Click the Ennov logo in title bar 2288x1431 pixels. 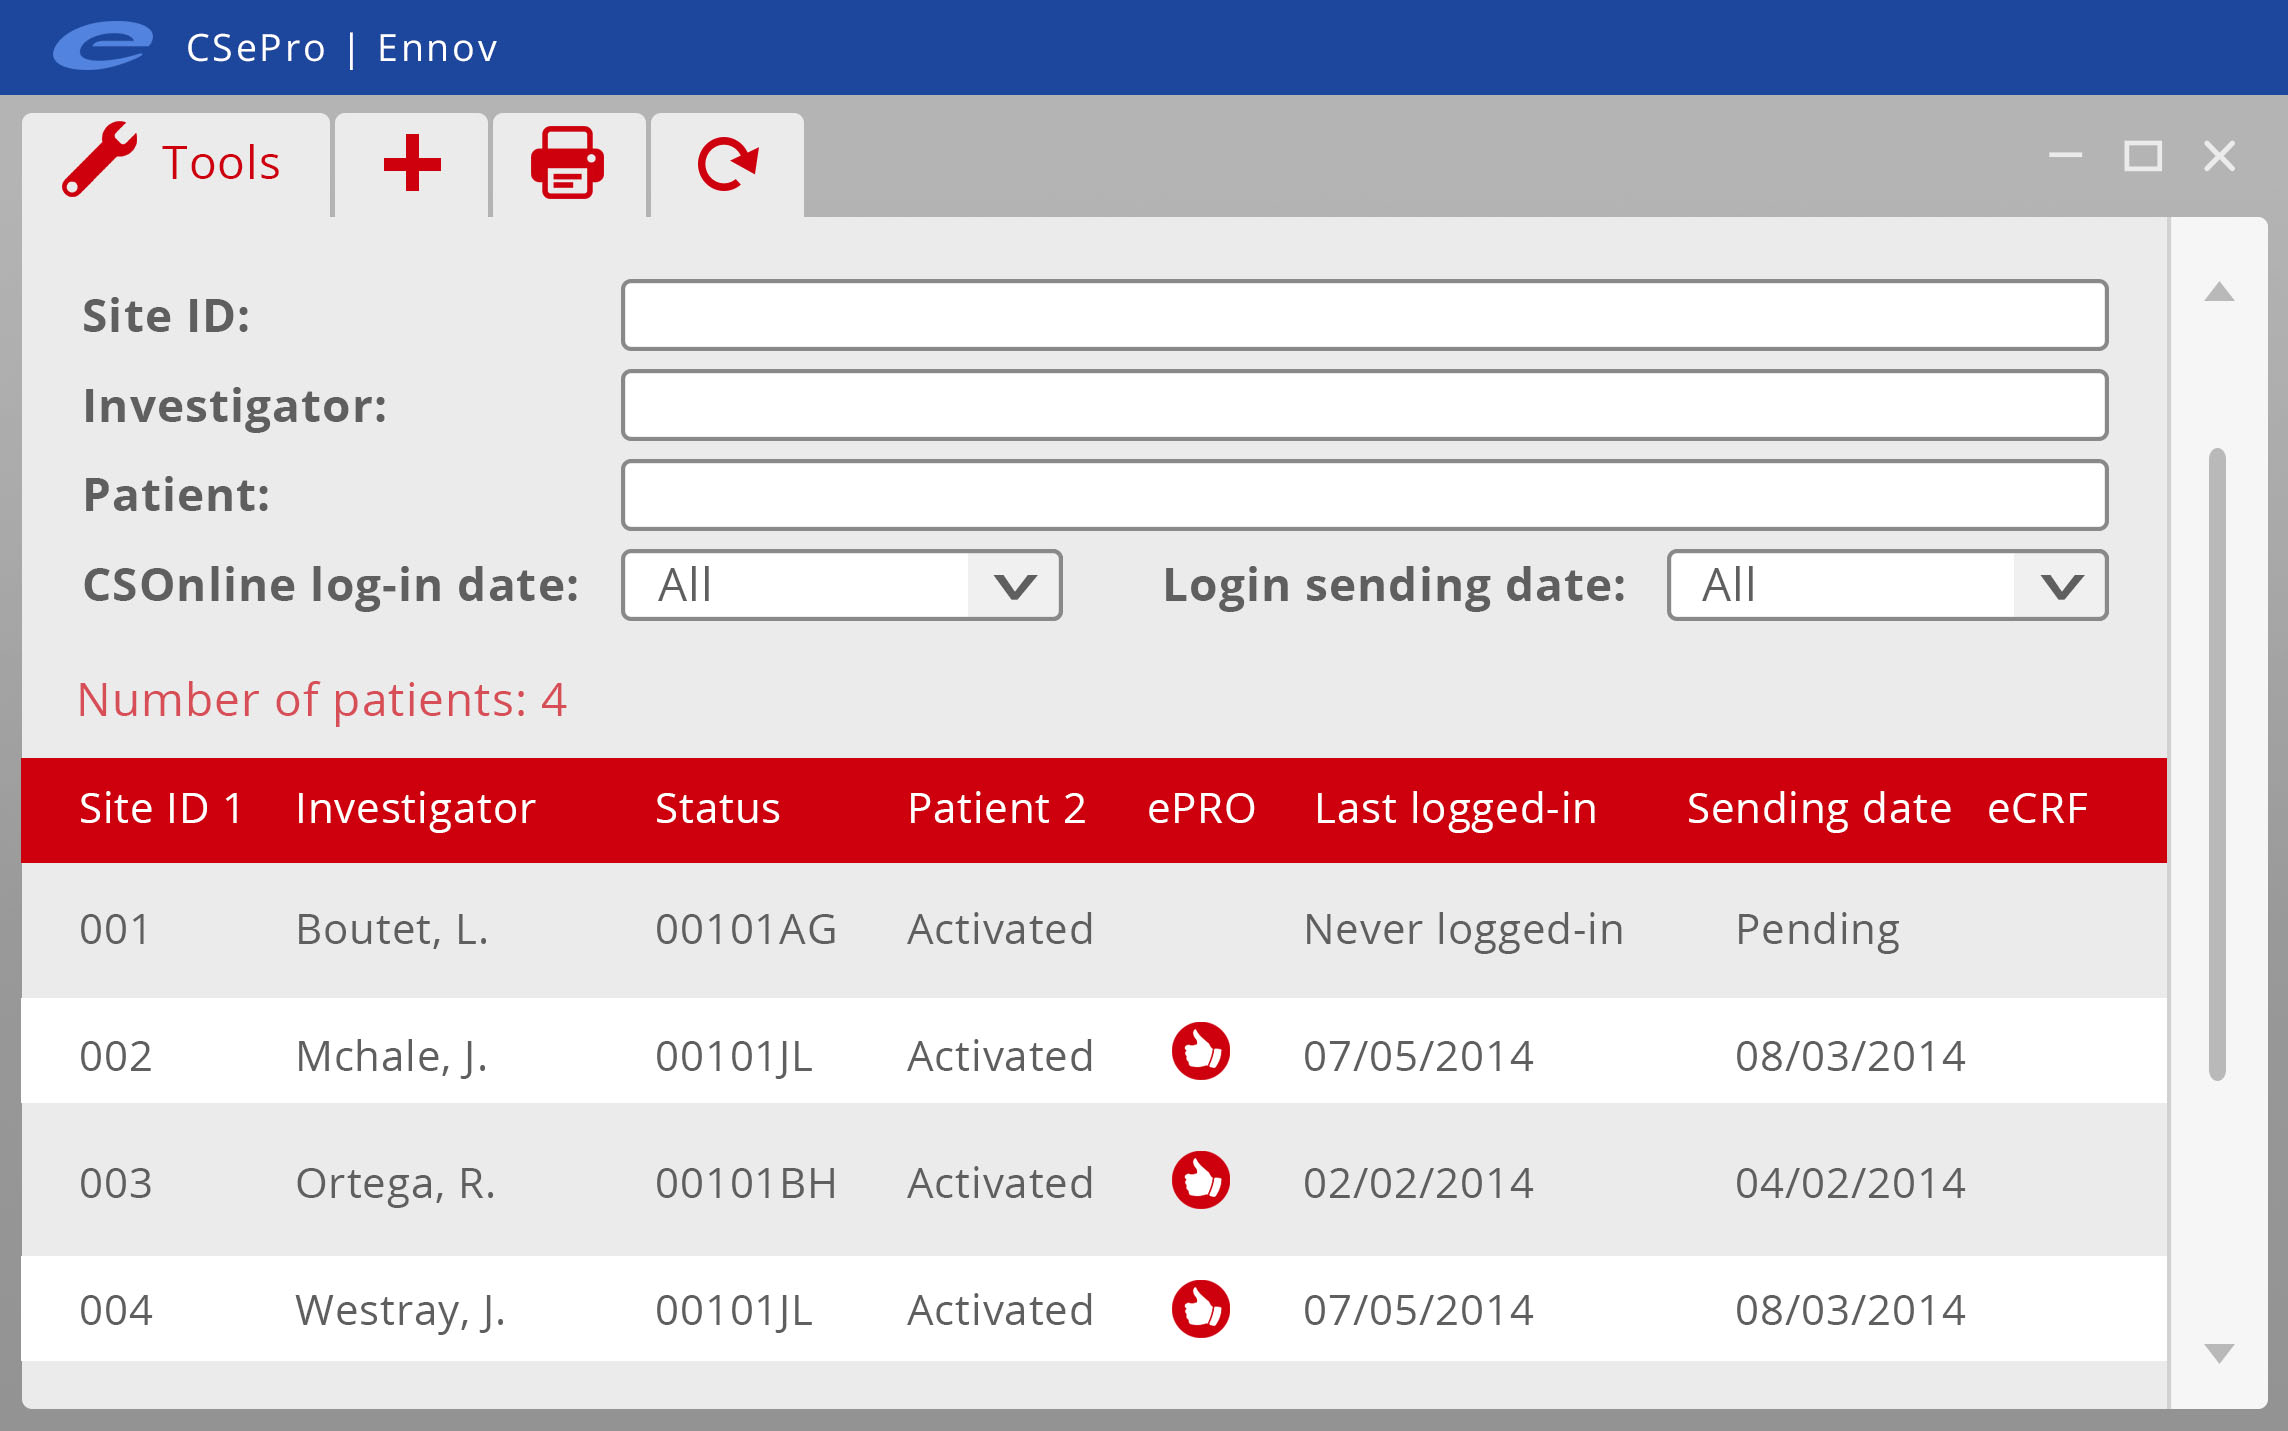pyautogui.click(x=103, y=46)
